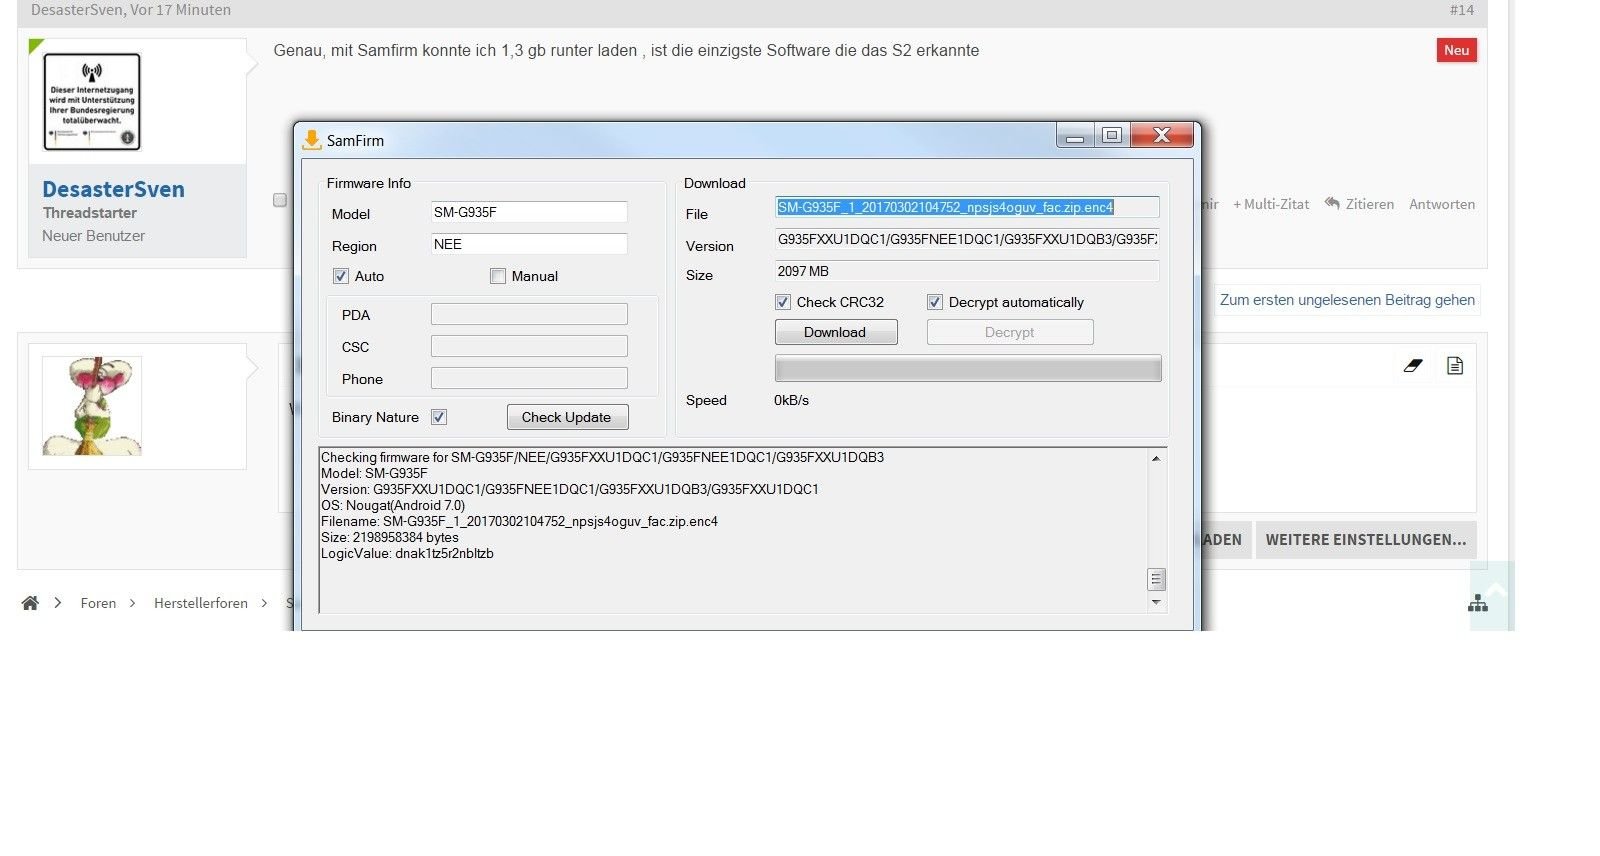The height and width of the screenshot is (856, 1600).
Task: Click the document icon in reply editor
Action: [x=1455, y=366]
